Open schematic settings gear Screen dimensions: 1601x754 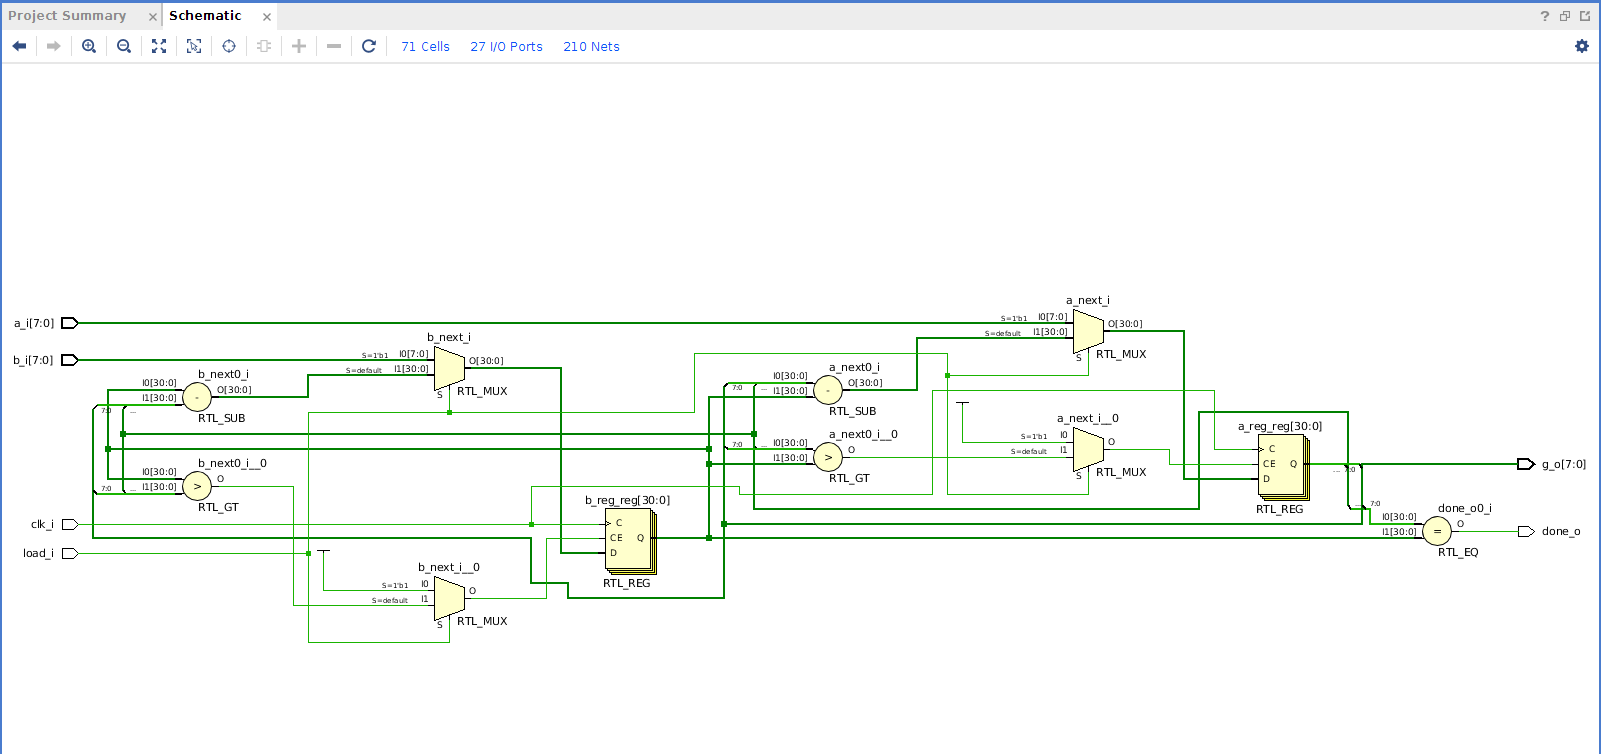[1582, 46]
